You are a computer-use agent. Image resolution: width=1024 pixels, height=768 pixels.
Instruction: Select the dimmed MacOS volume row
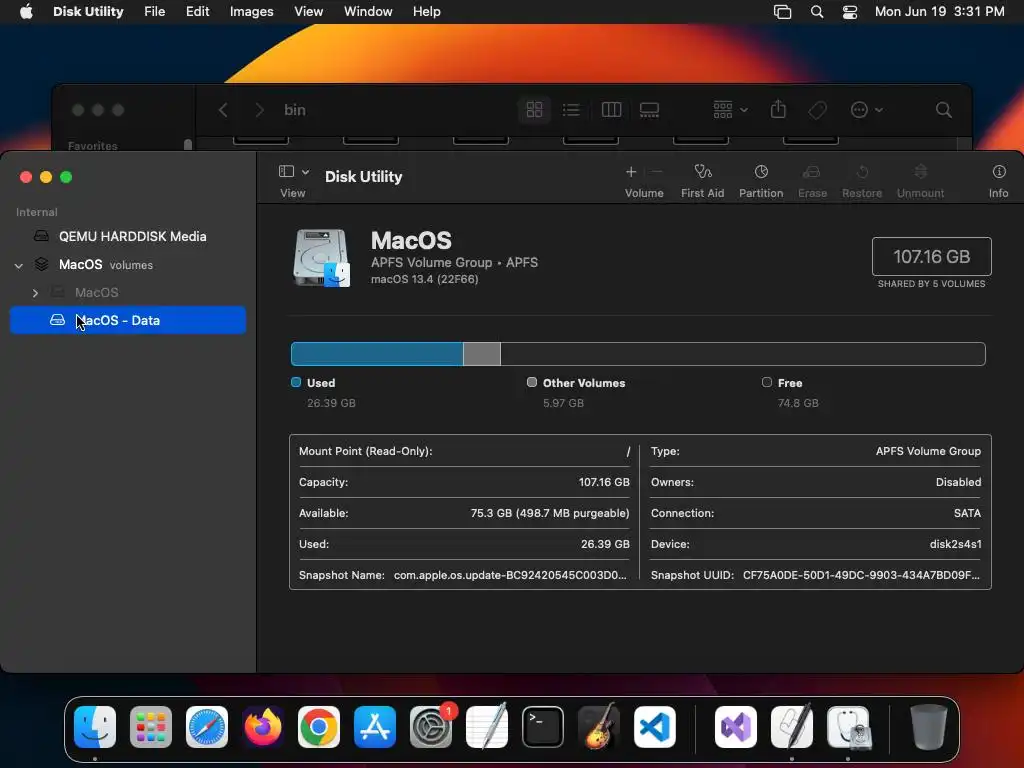pos(128,293)
